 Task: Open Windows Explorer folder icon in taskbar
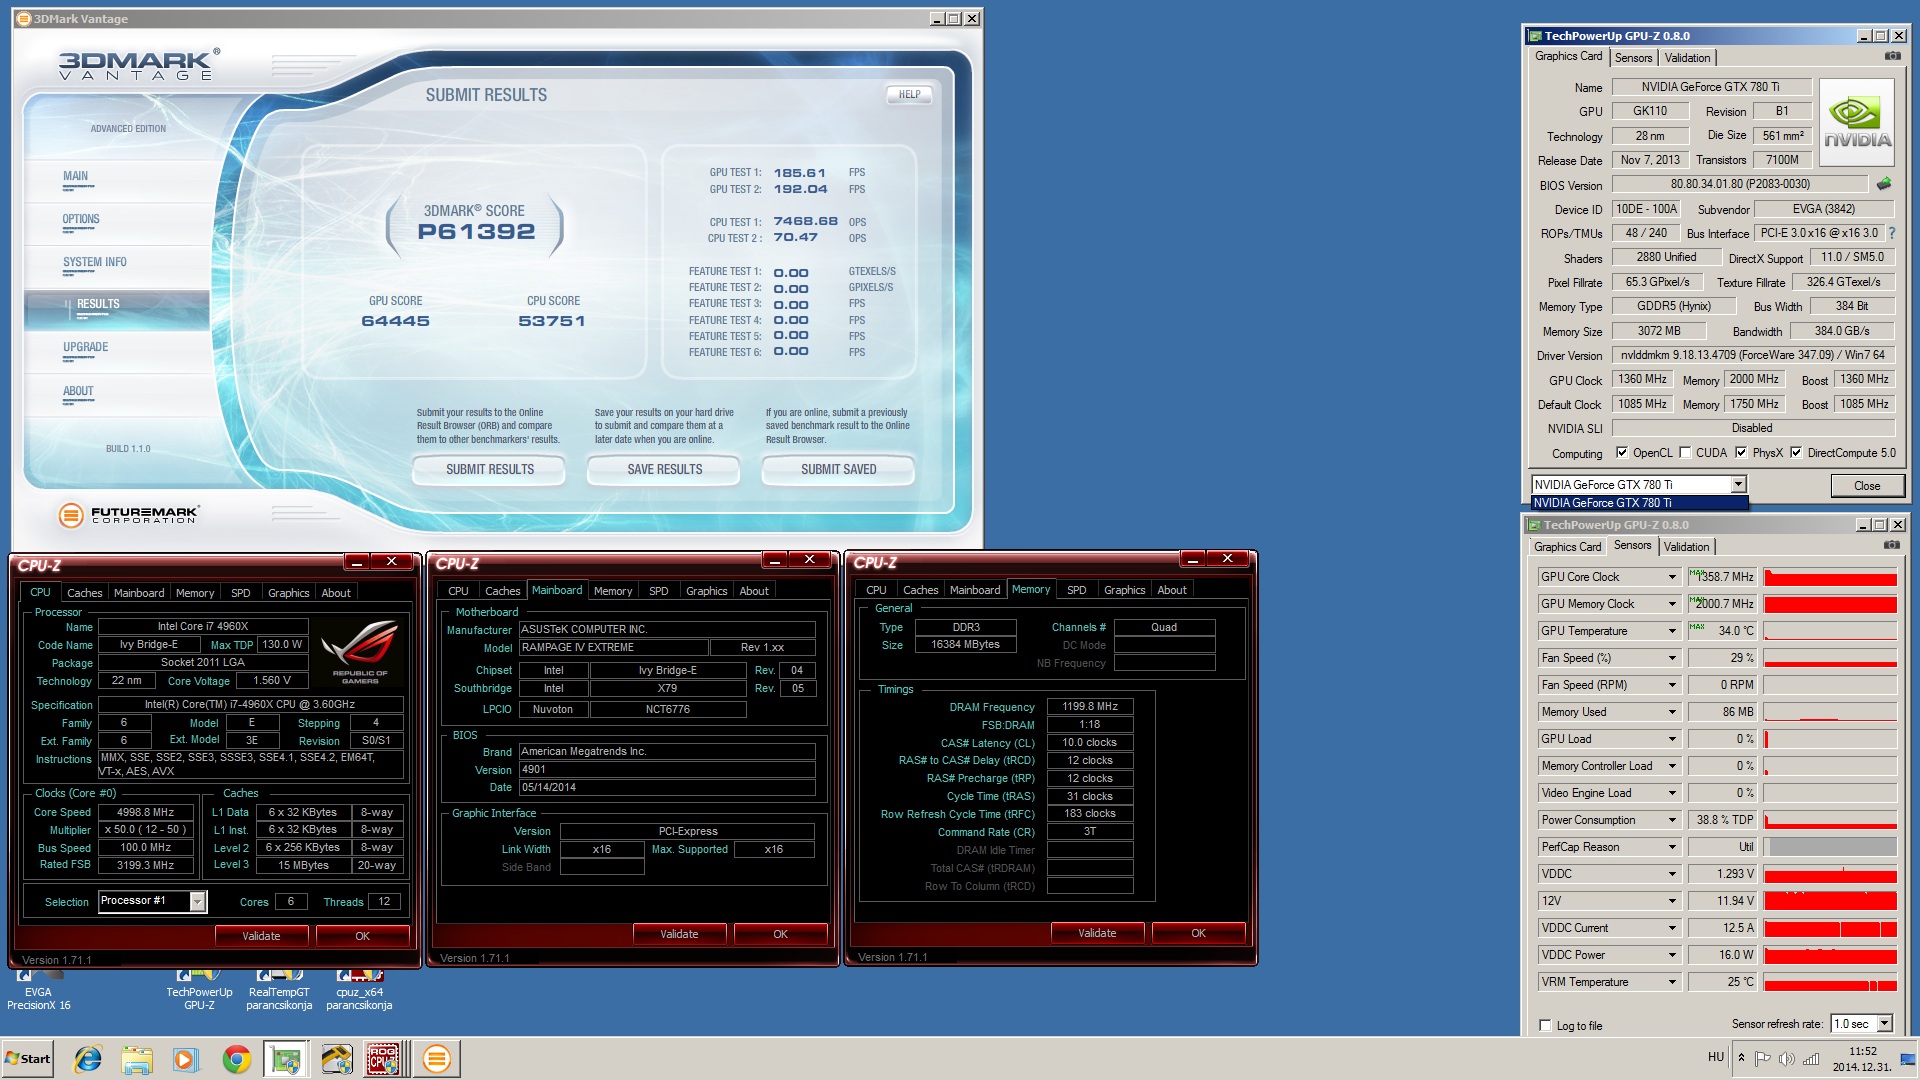(137, 1059)
